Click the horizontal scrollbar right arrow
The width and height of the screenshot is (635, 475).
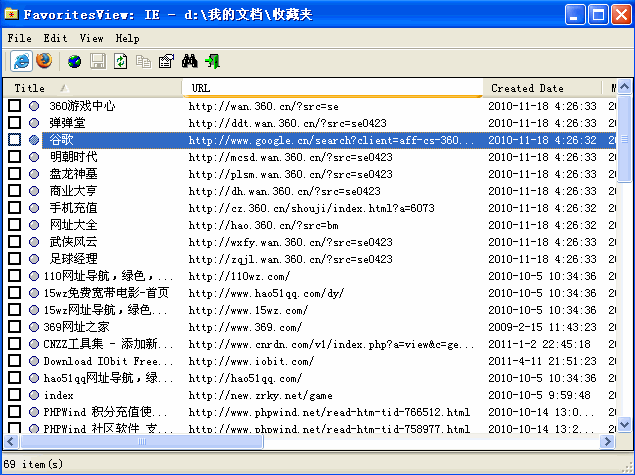608,441
